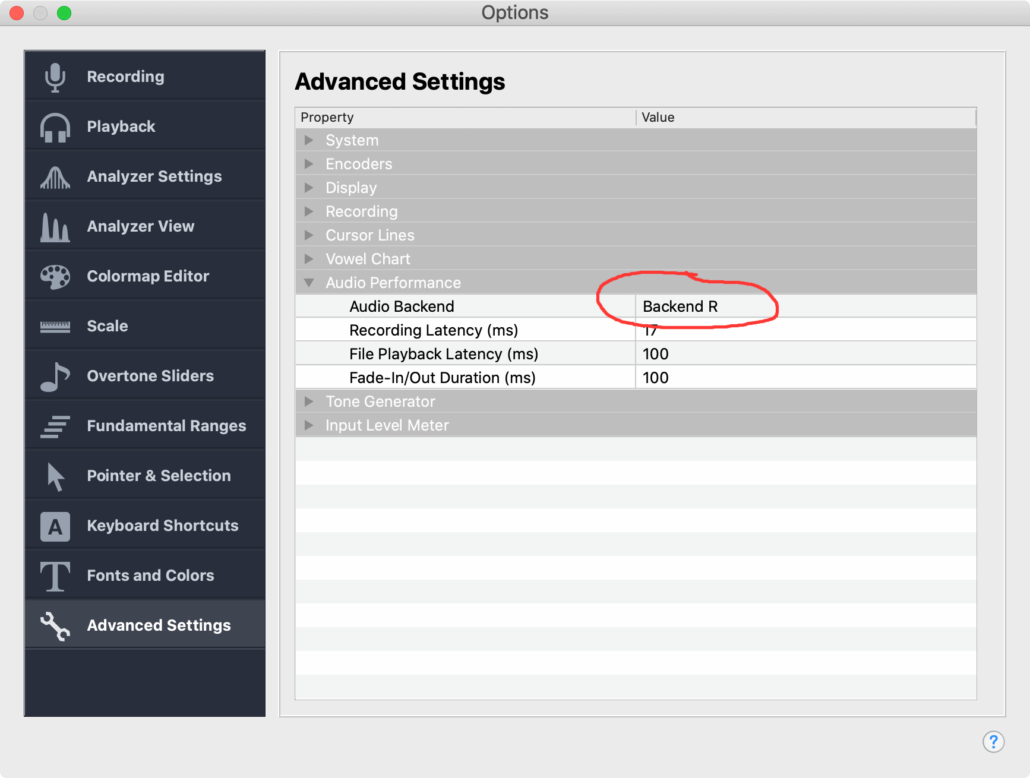
Task: Open Keyboard Shortcuts via letter A icon
Action: 54,525
